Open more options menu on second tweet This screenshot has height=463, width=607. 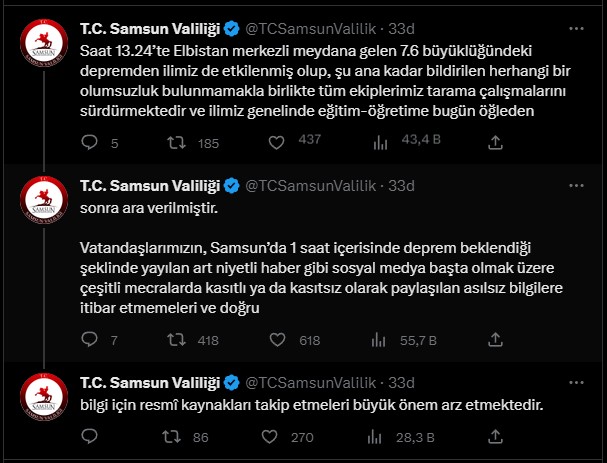click(x=576, y=185)
